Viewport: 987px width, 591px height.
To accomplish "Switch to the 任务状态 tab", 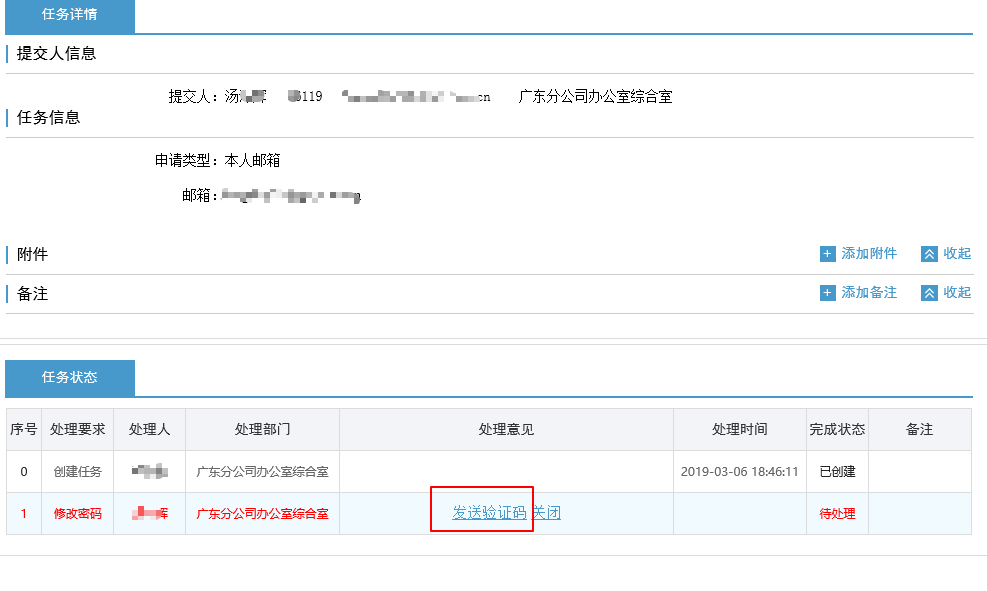I will tap(70, 378).
